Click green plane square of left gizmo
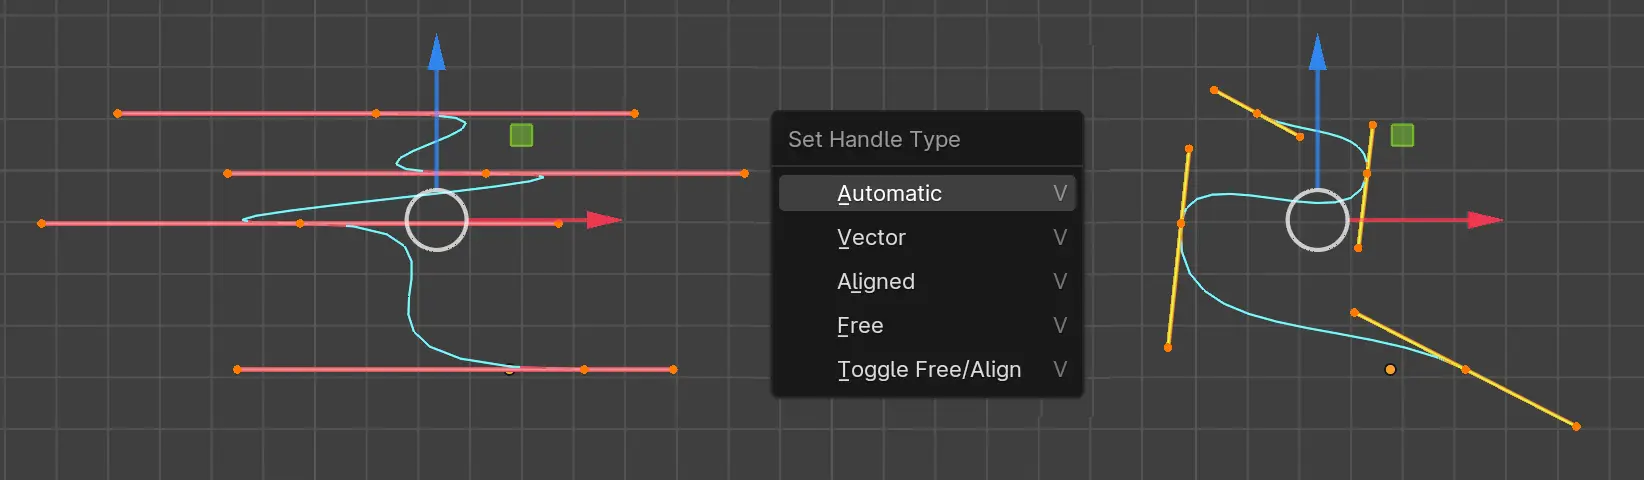1644x480 pixels. [521, 135]
